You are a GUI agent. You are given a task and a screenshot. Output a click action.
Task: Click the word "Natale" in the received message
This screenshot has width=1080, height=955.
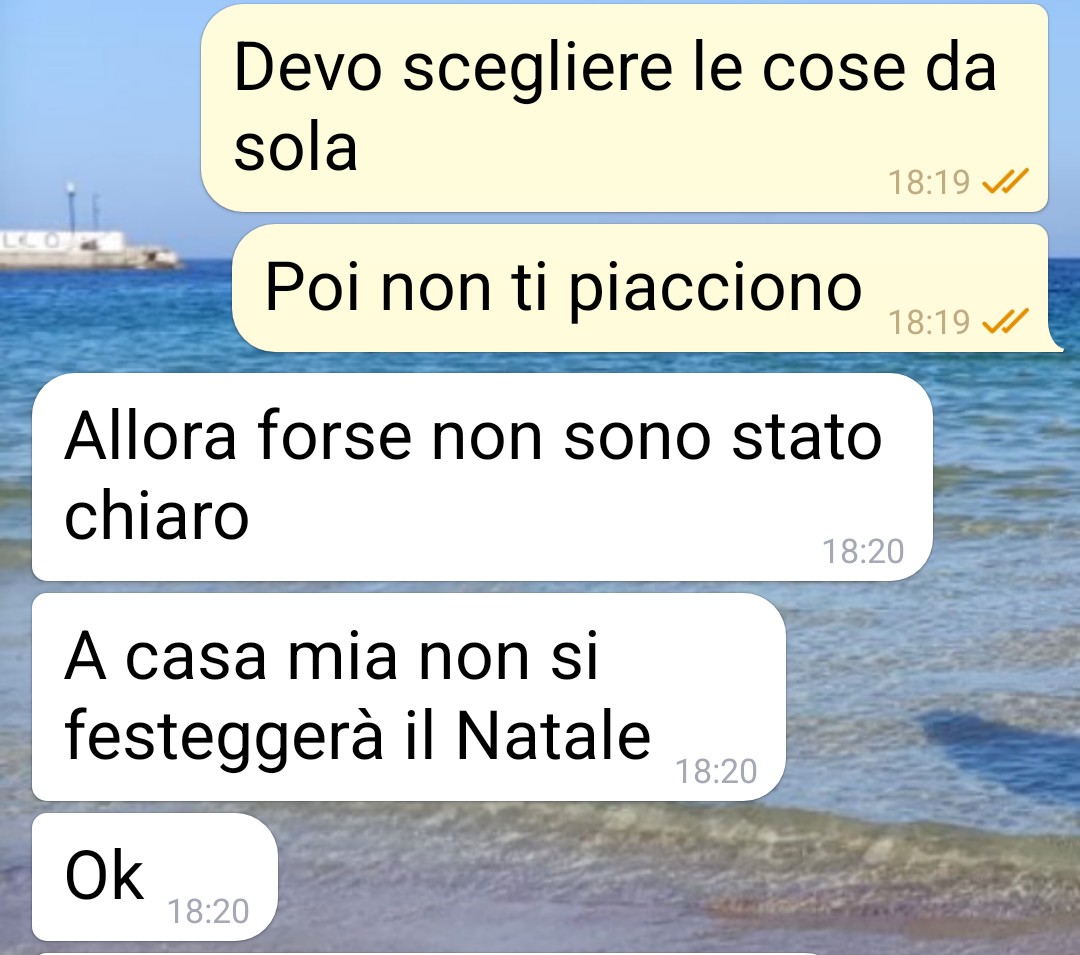coord(553,736)
